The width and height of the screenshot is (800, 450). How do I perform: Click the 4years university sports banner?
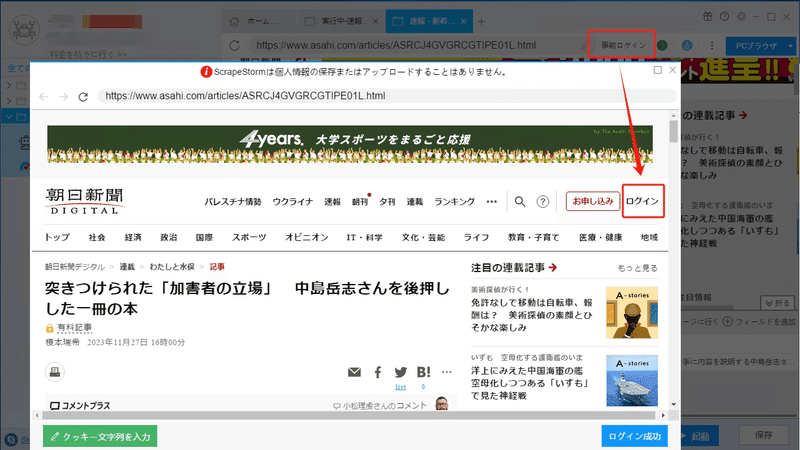click(350, 144)
